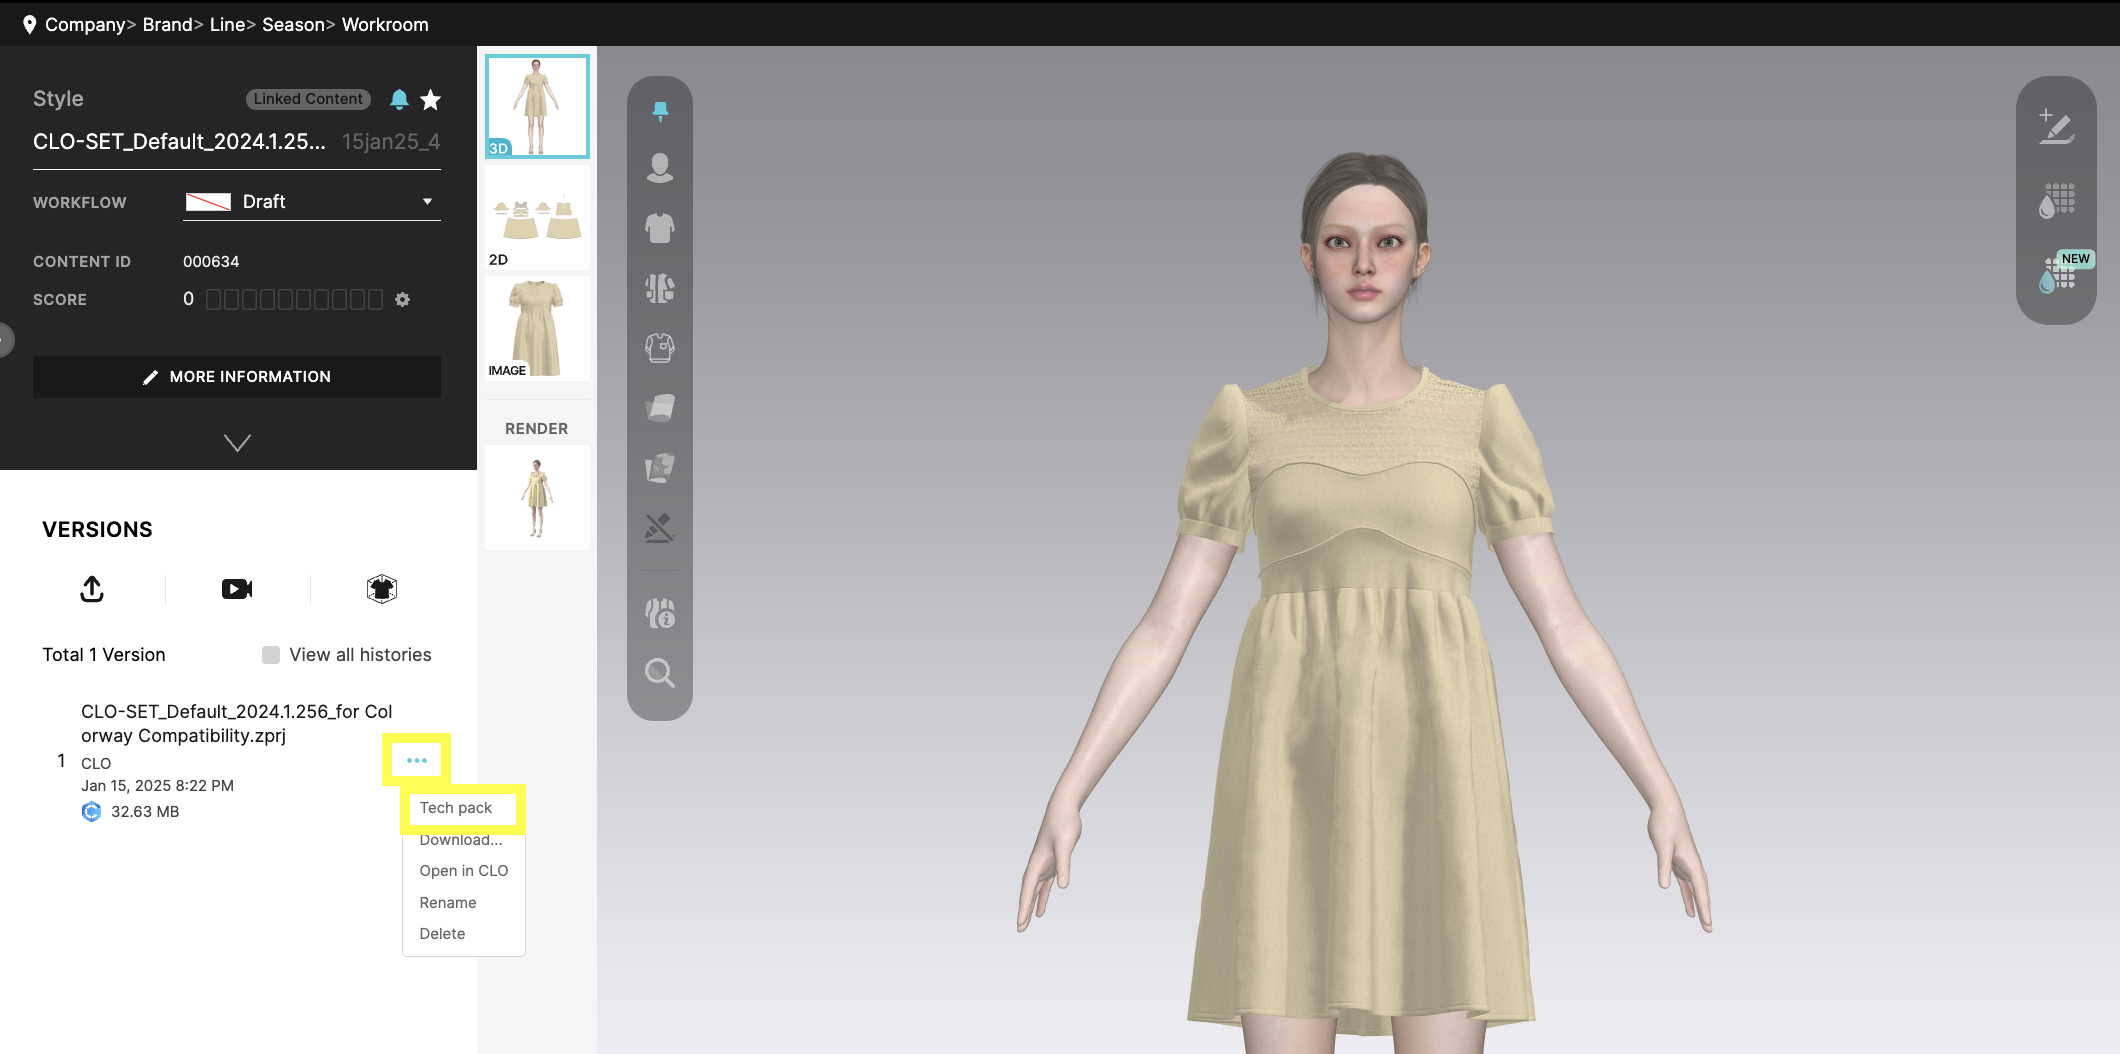Screen dimensions: 2120x1054
Task: Open the add annotation pencil tool
Action: 2056,127
